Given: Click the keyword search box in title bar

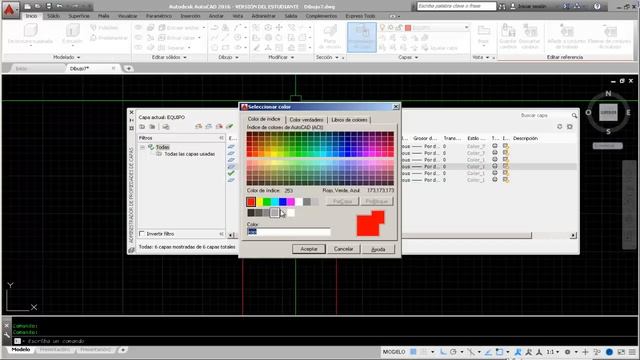Looking at the screenshot, I should coord(456,7).
